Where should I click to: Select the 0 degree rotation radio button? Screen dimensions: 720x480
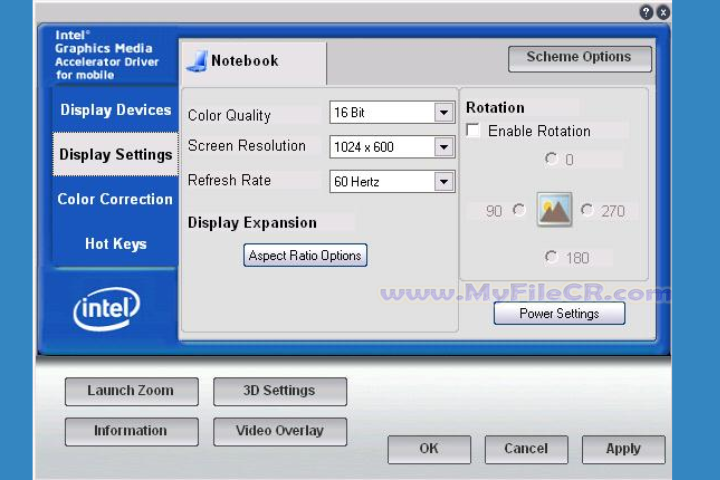click(x=551, y=159)
